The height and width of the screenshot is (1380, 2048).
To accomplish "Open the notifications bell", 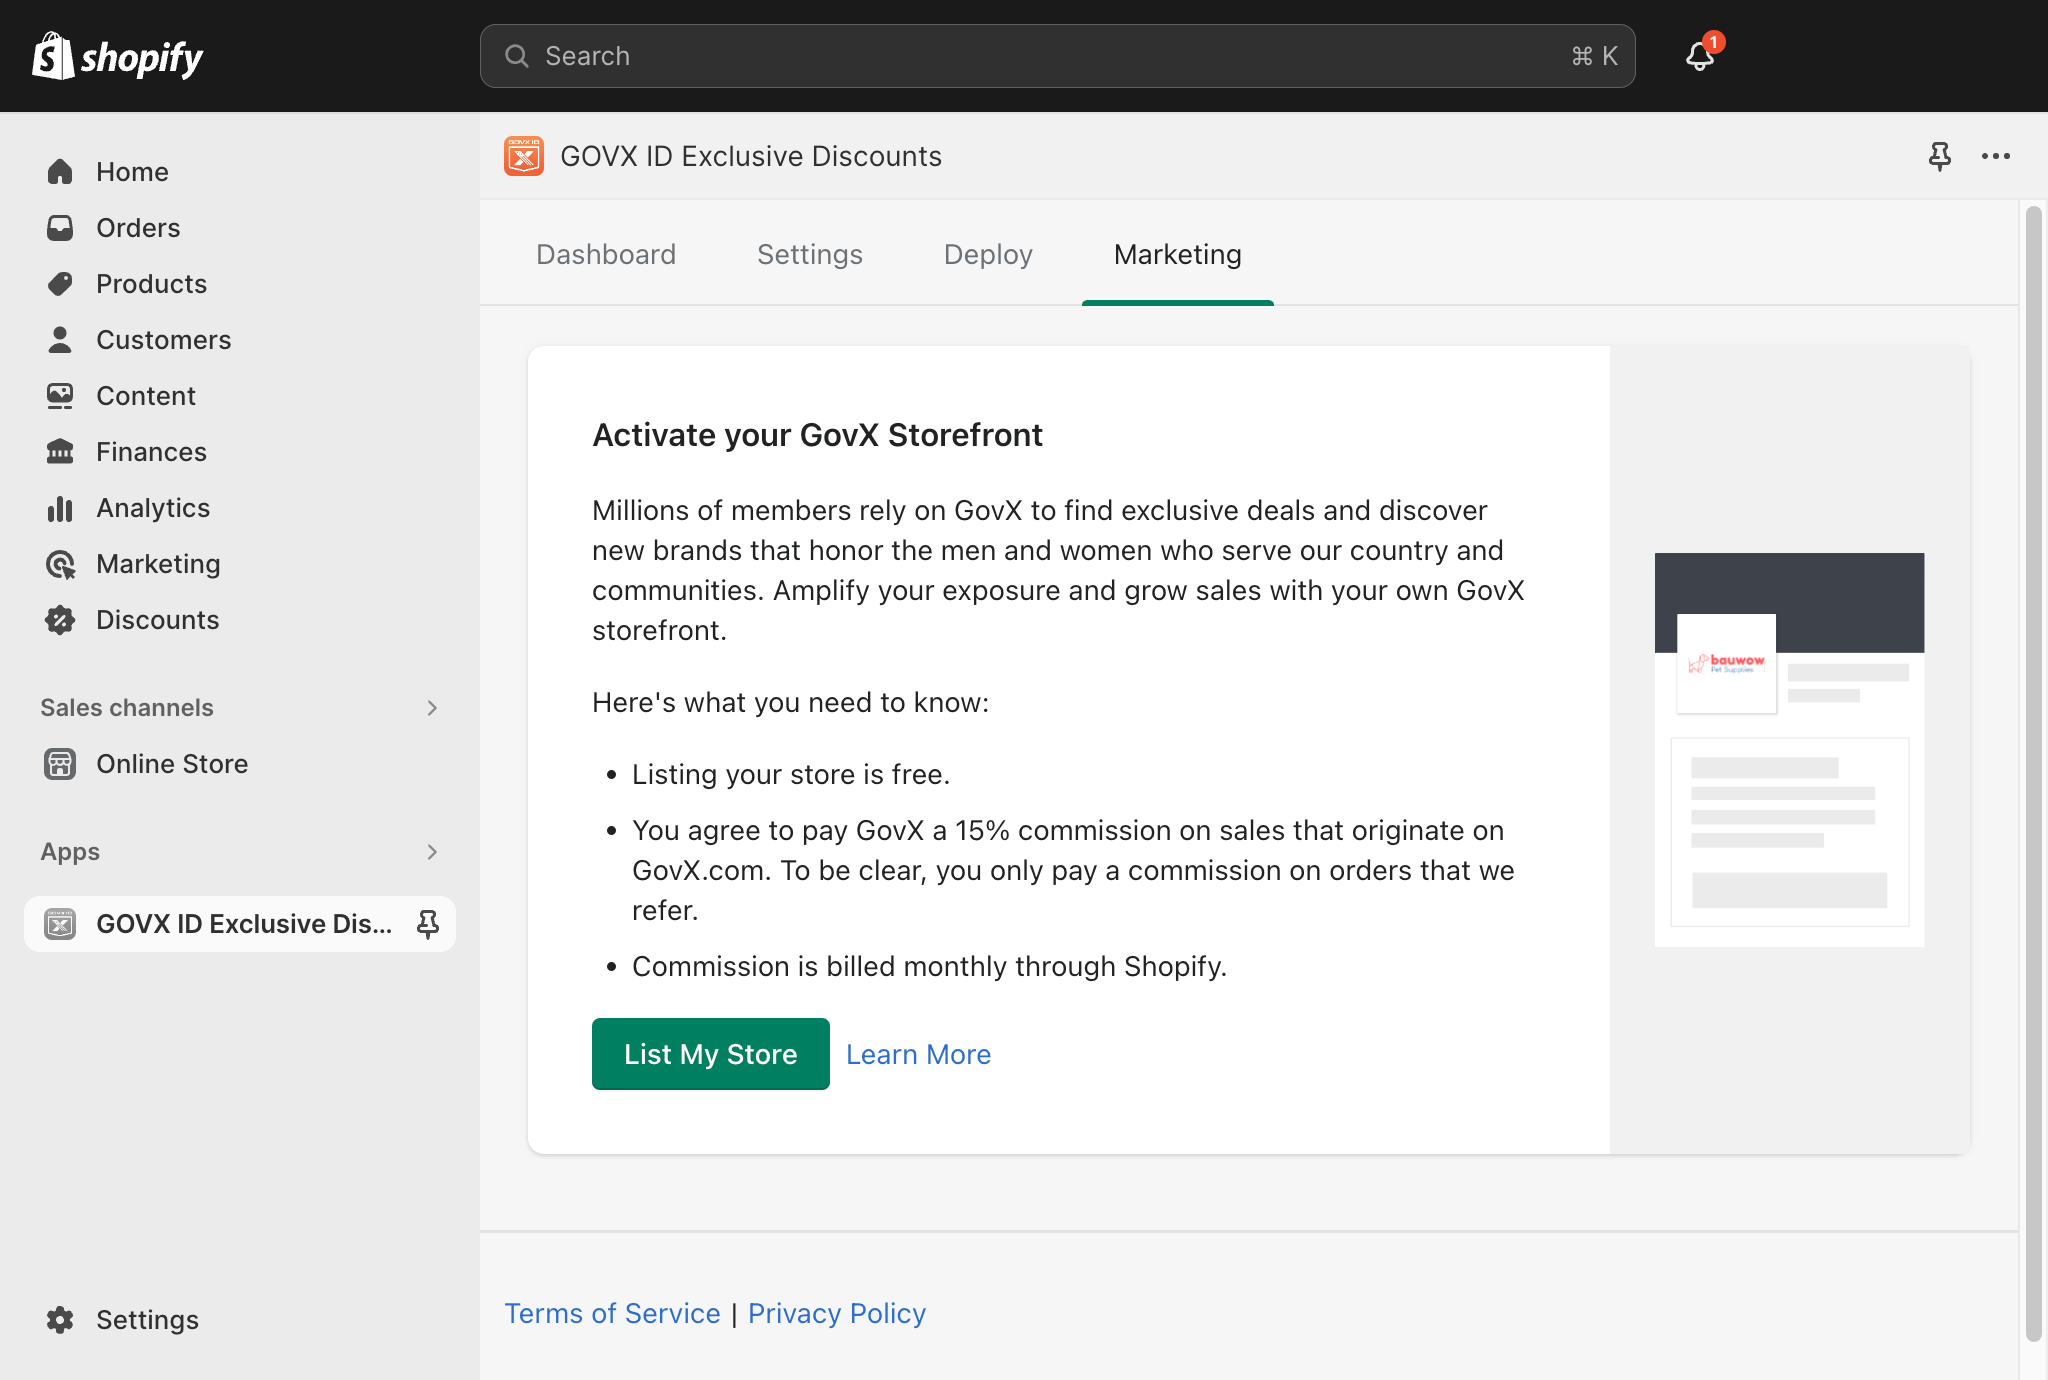I will (1700, 56).
